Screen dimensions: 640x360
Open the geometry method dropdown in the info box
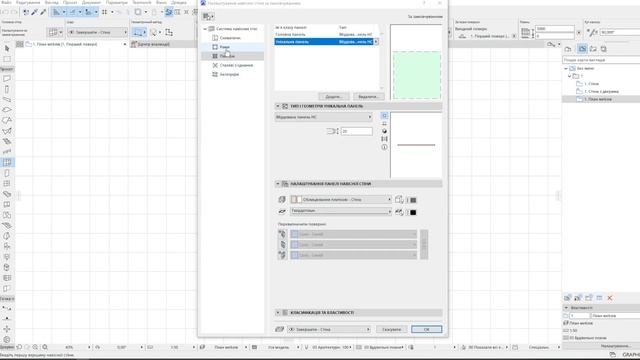140,32
